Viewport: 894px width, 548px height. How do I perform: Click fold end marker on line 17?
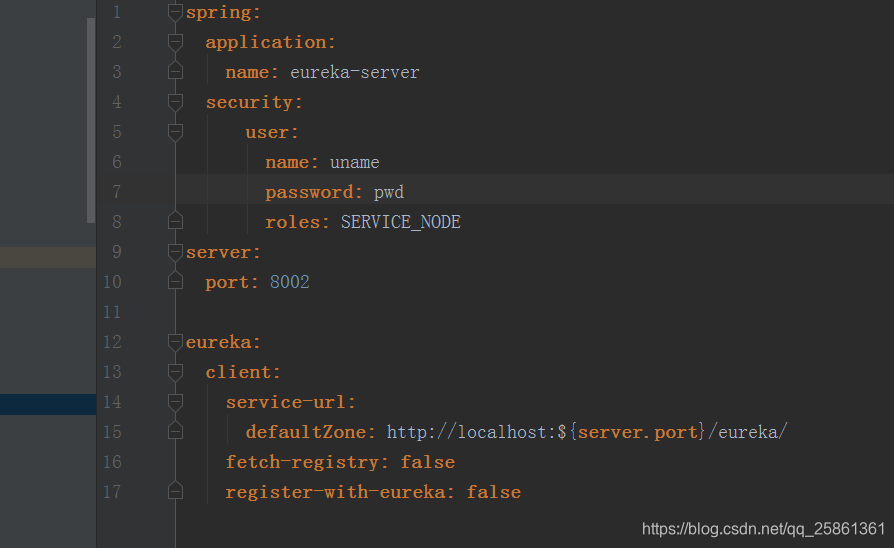click(175, 491)
